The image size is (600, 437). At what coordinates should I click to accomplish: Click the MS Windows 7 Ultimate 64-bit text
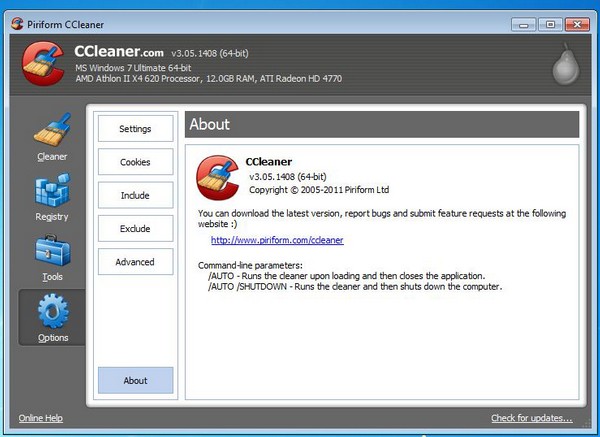[x=133, y=68]
